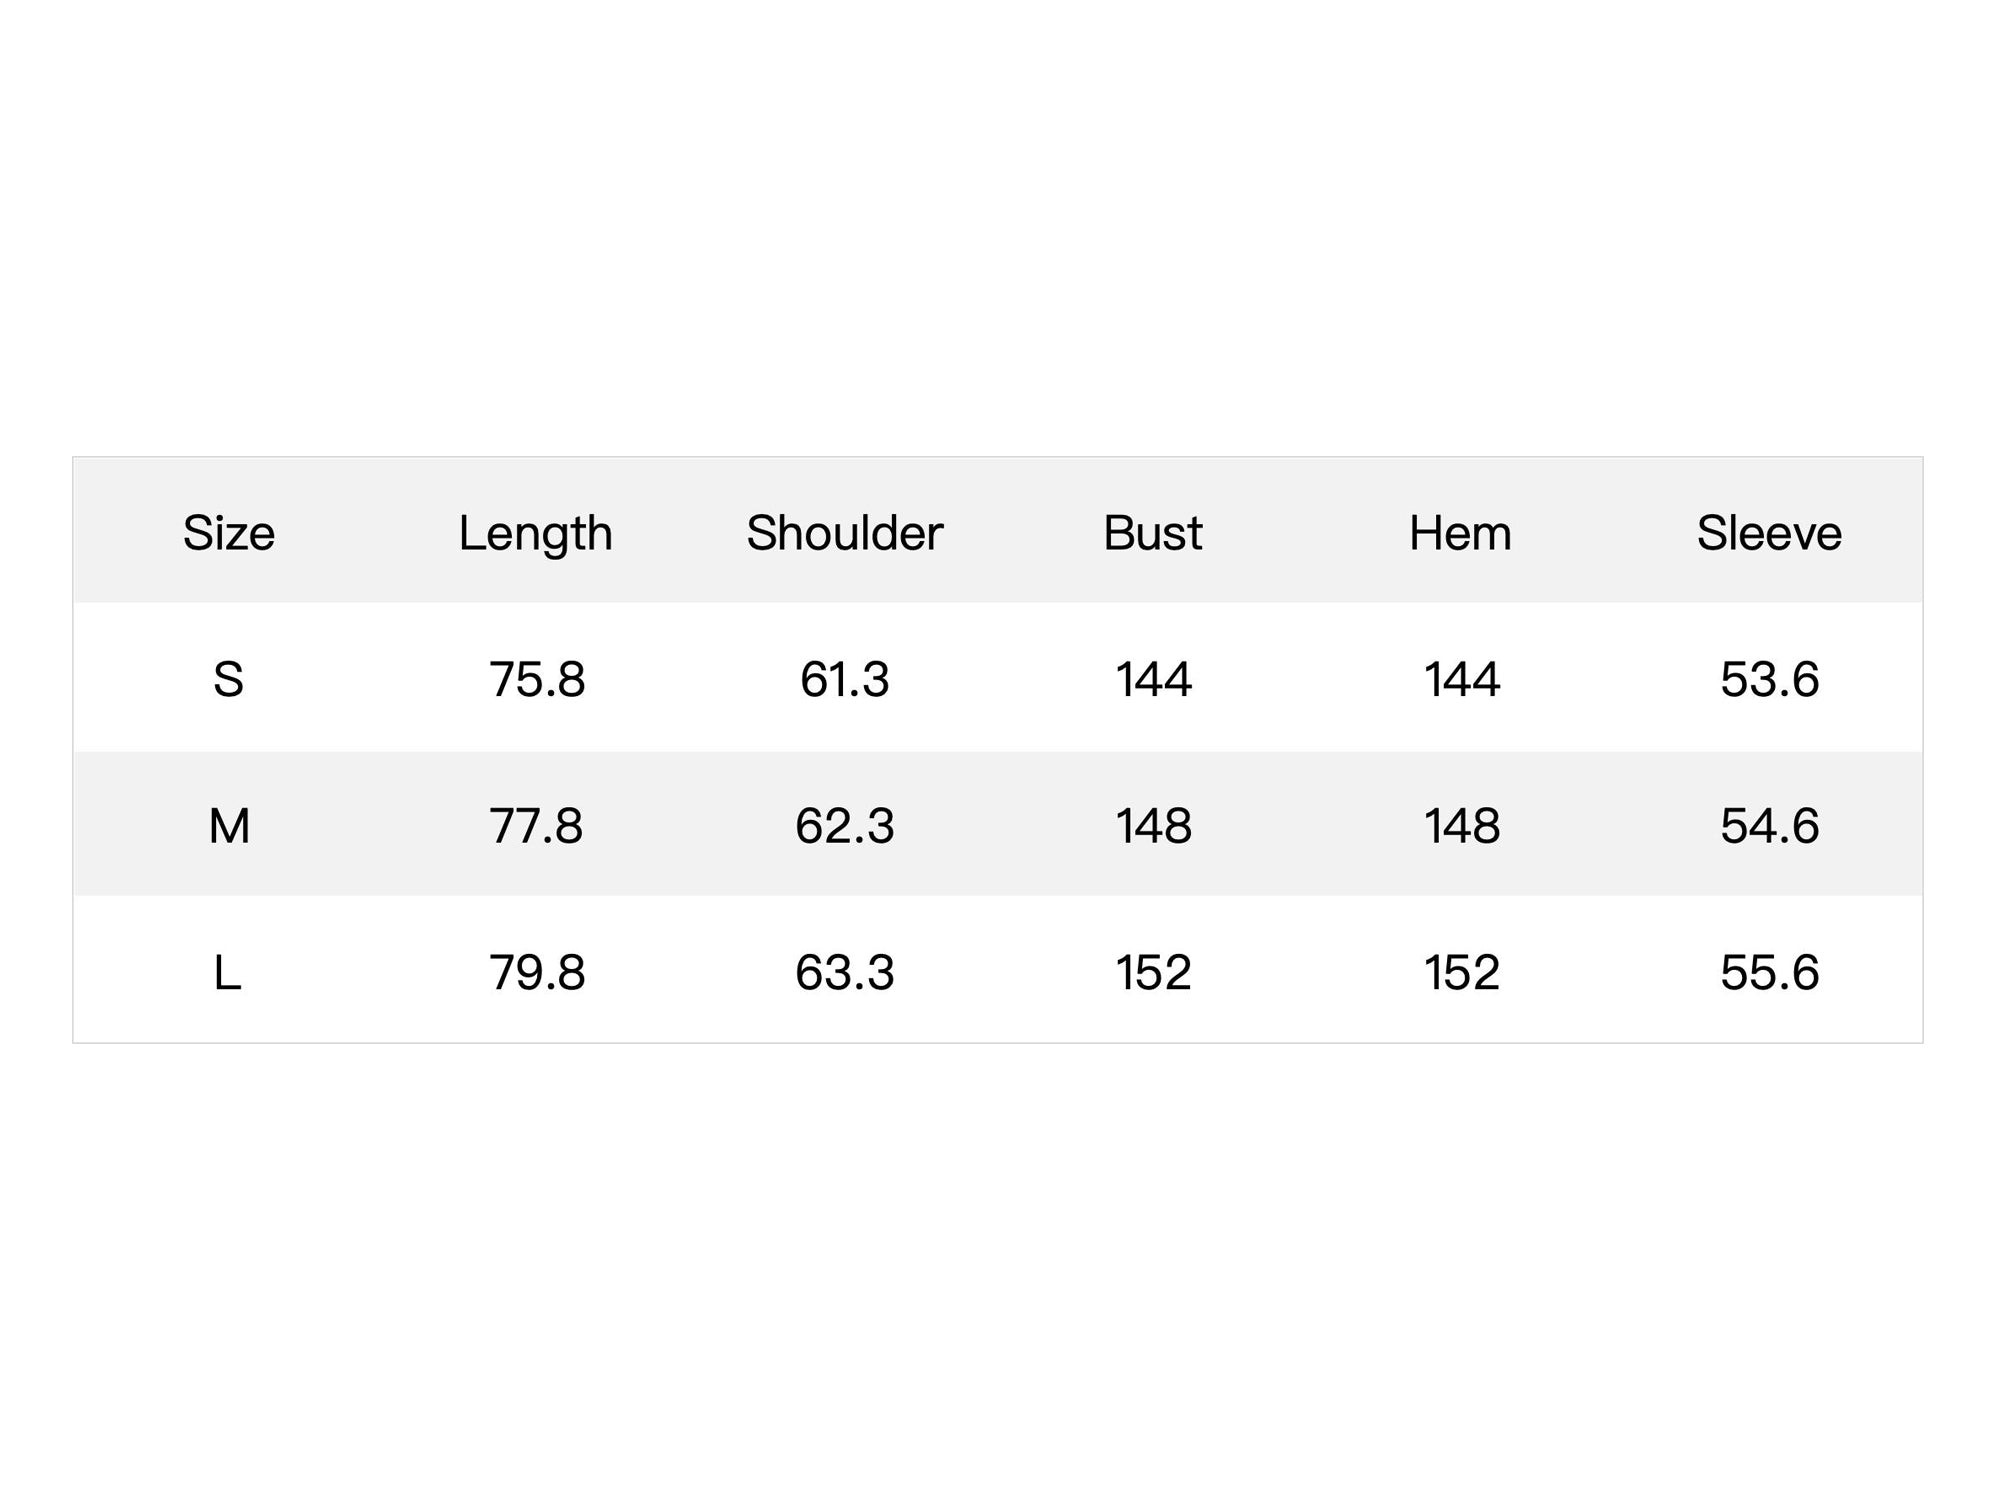Screen dimensions: 2000x1500
Task: Click the 152 hem value in L row
Action: pyautogui.click(x=1461, y=973)
